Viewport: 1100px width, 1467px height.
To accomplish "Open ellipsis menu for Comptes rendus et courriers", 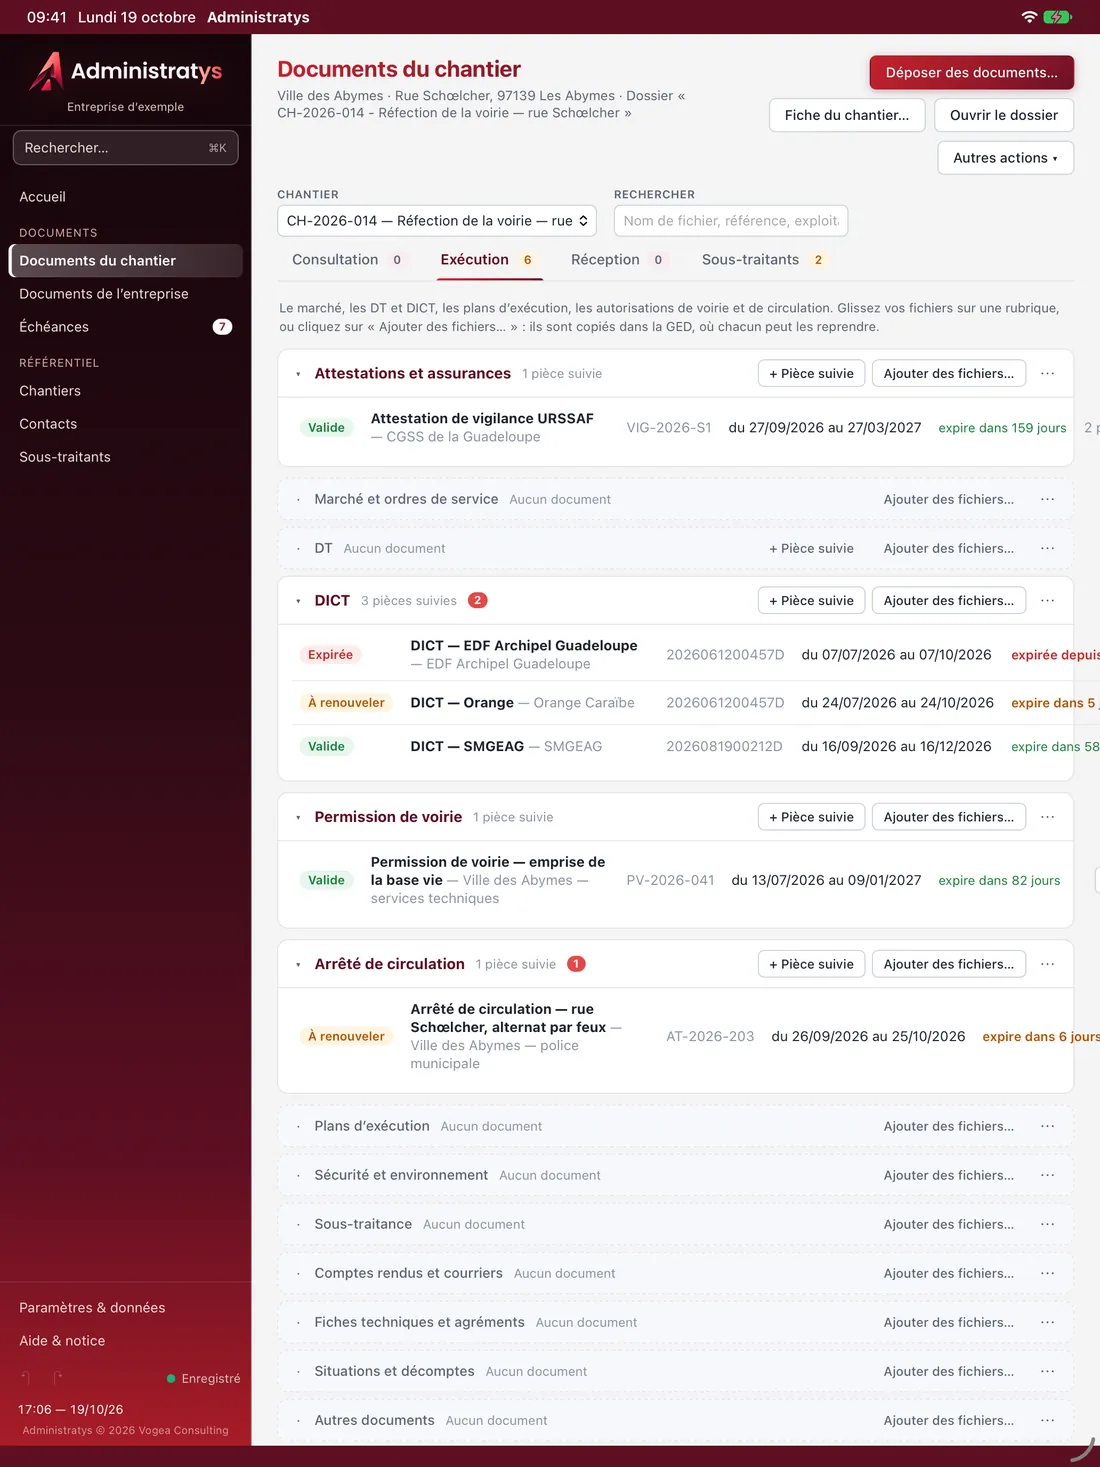I will point(1048,1273).
